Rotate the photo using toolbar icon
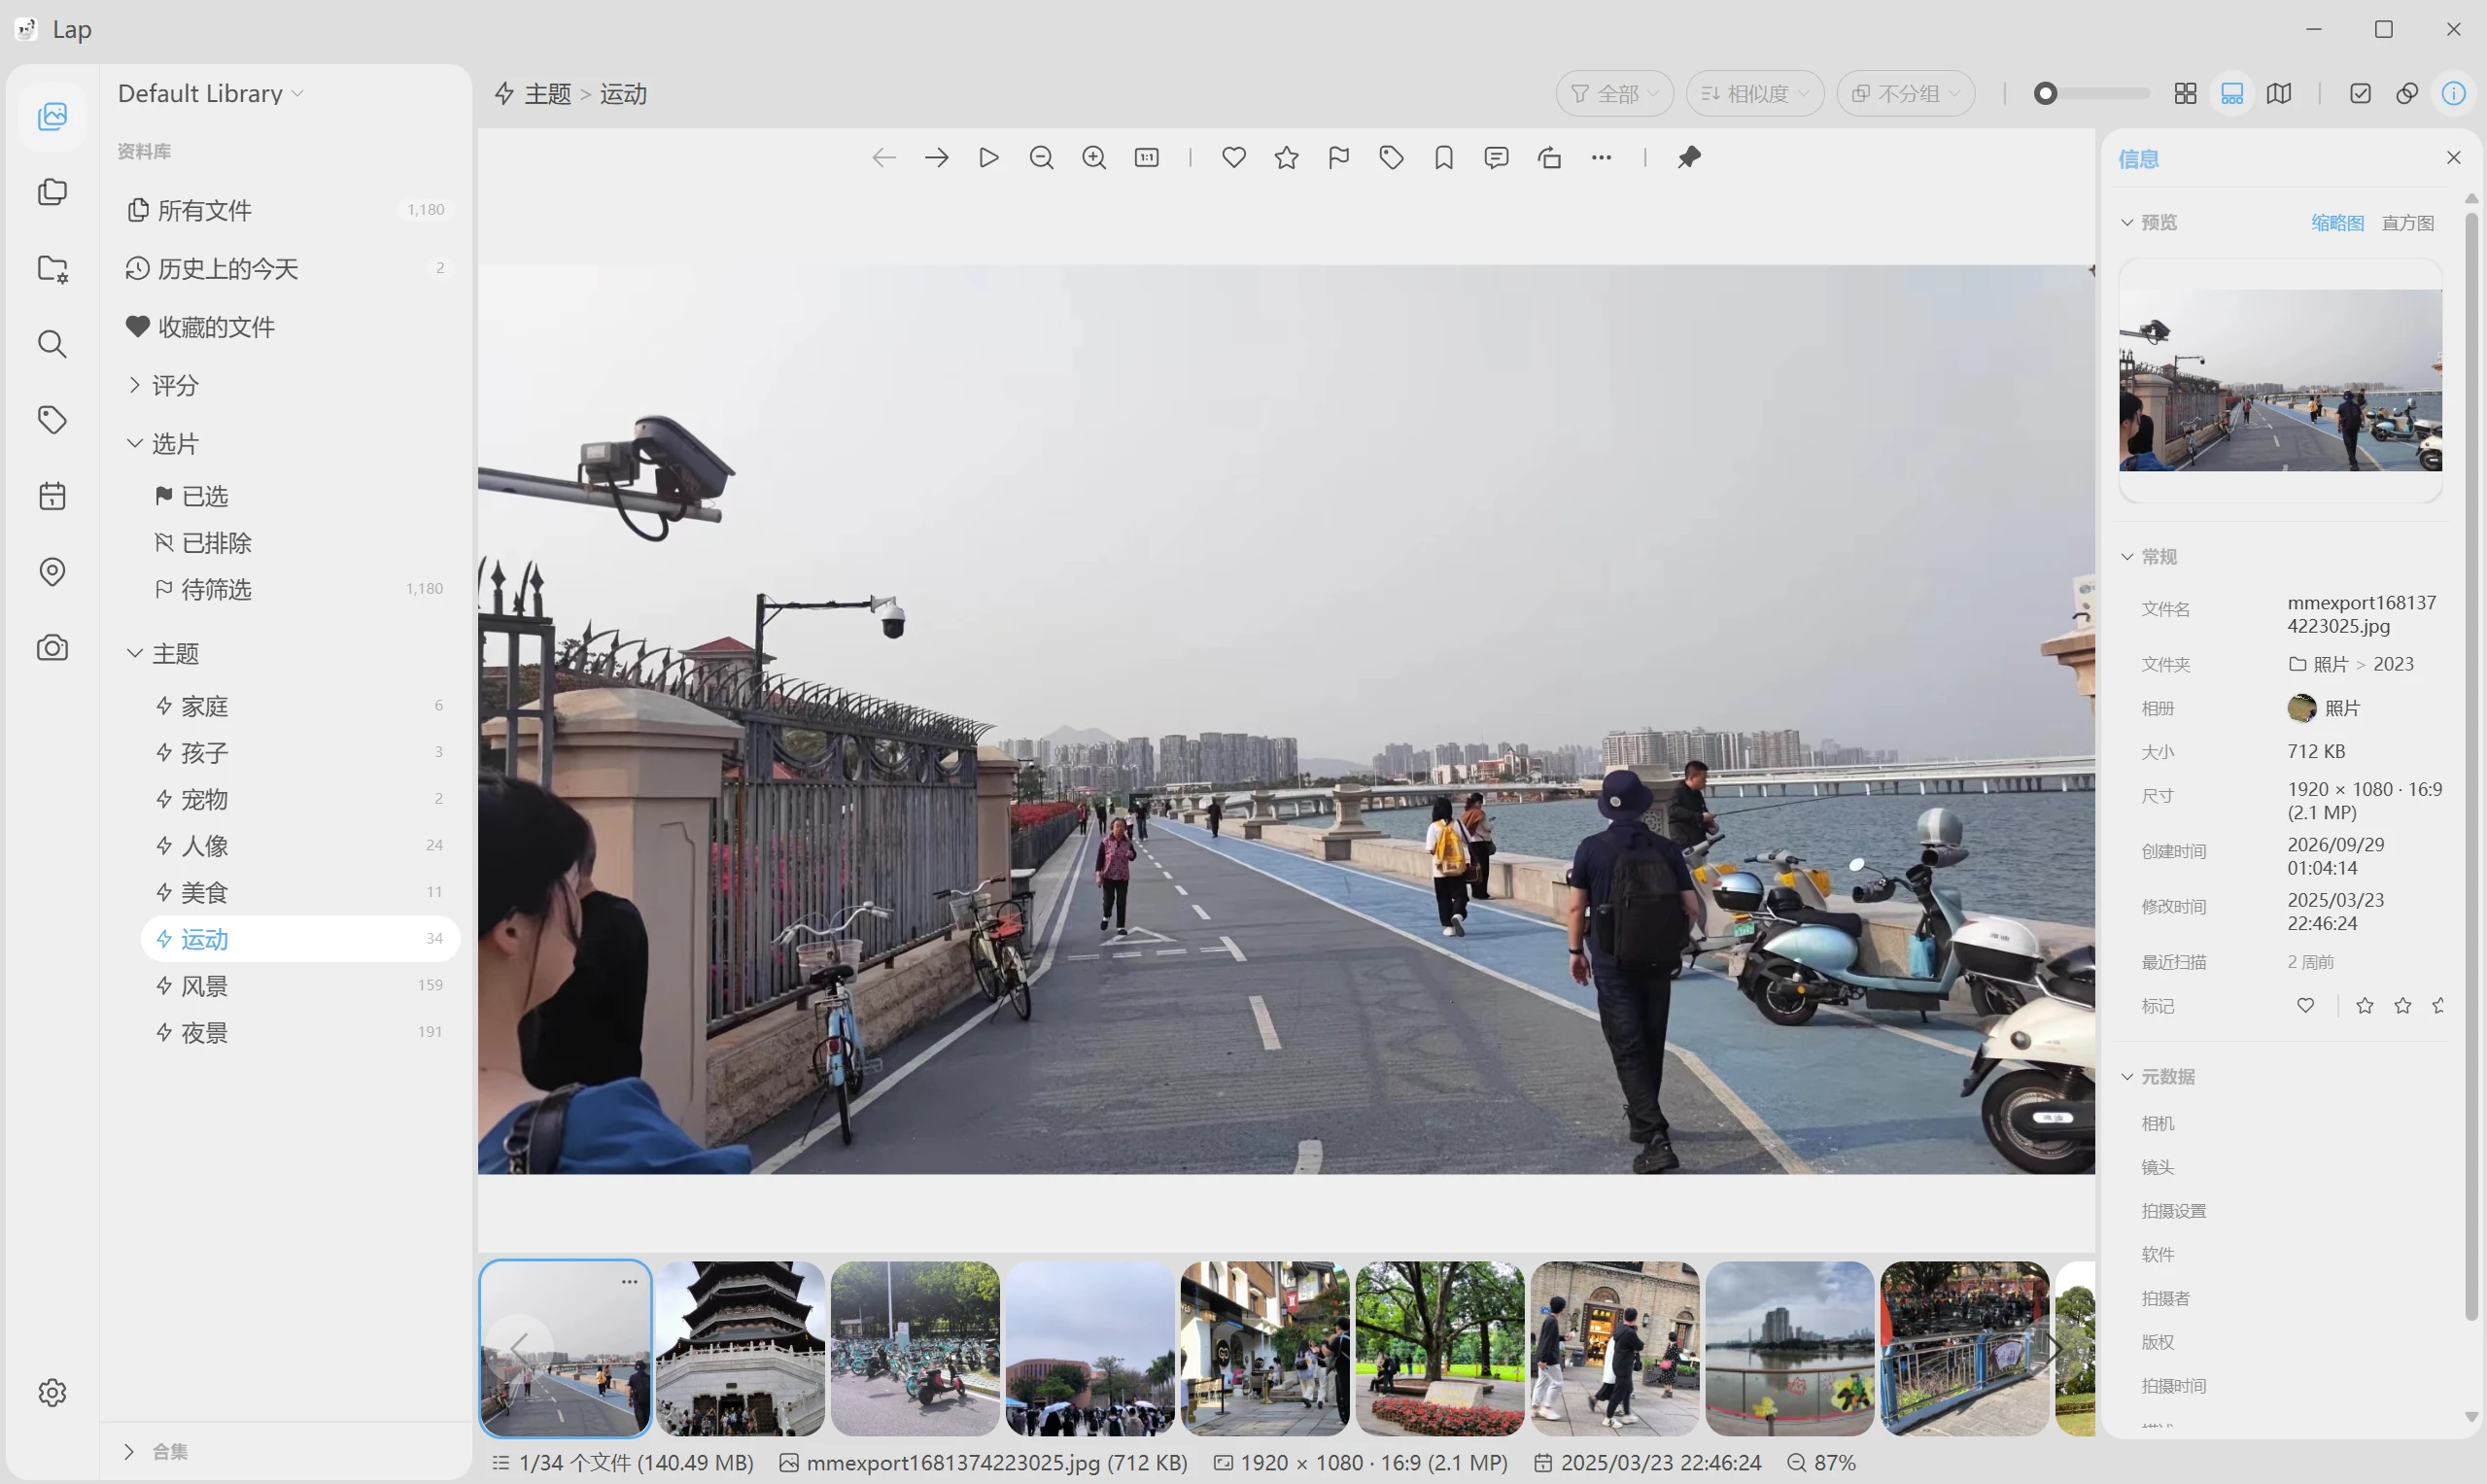Image resolution: width=2487 pixels, height=1484 pixels. coord(1549,158)
